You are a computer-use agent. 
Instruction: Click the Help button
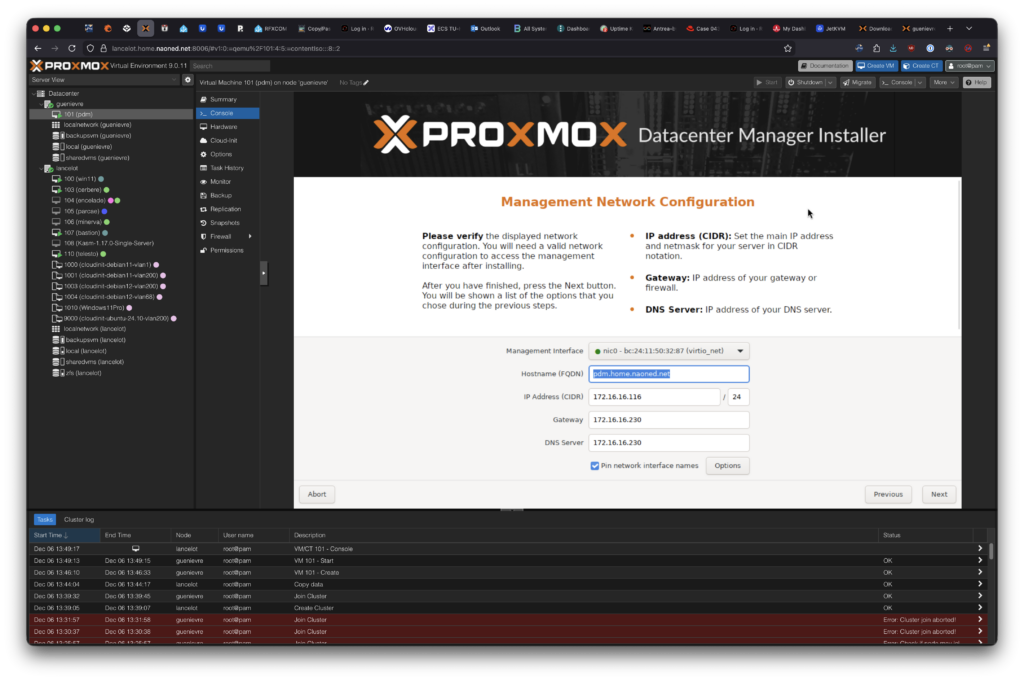pos(976,82)
